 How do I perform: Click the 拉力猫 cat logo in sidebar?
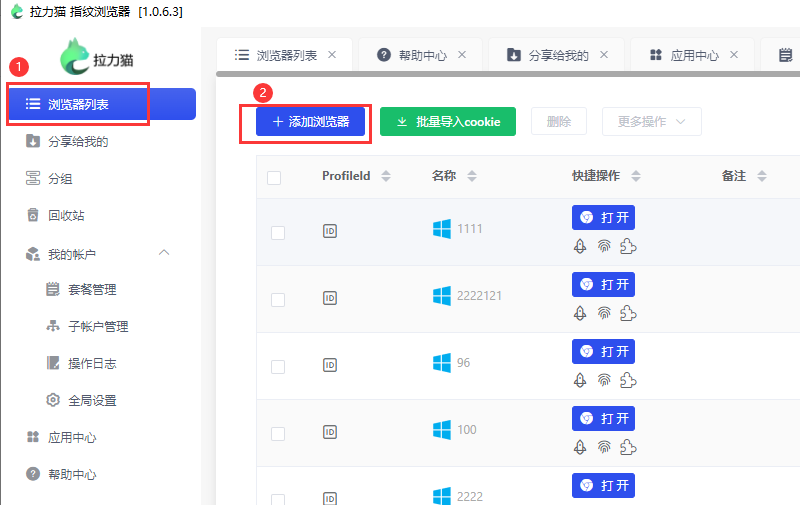(74, 57)
